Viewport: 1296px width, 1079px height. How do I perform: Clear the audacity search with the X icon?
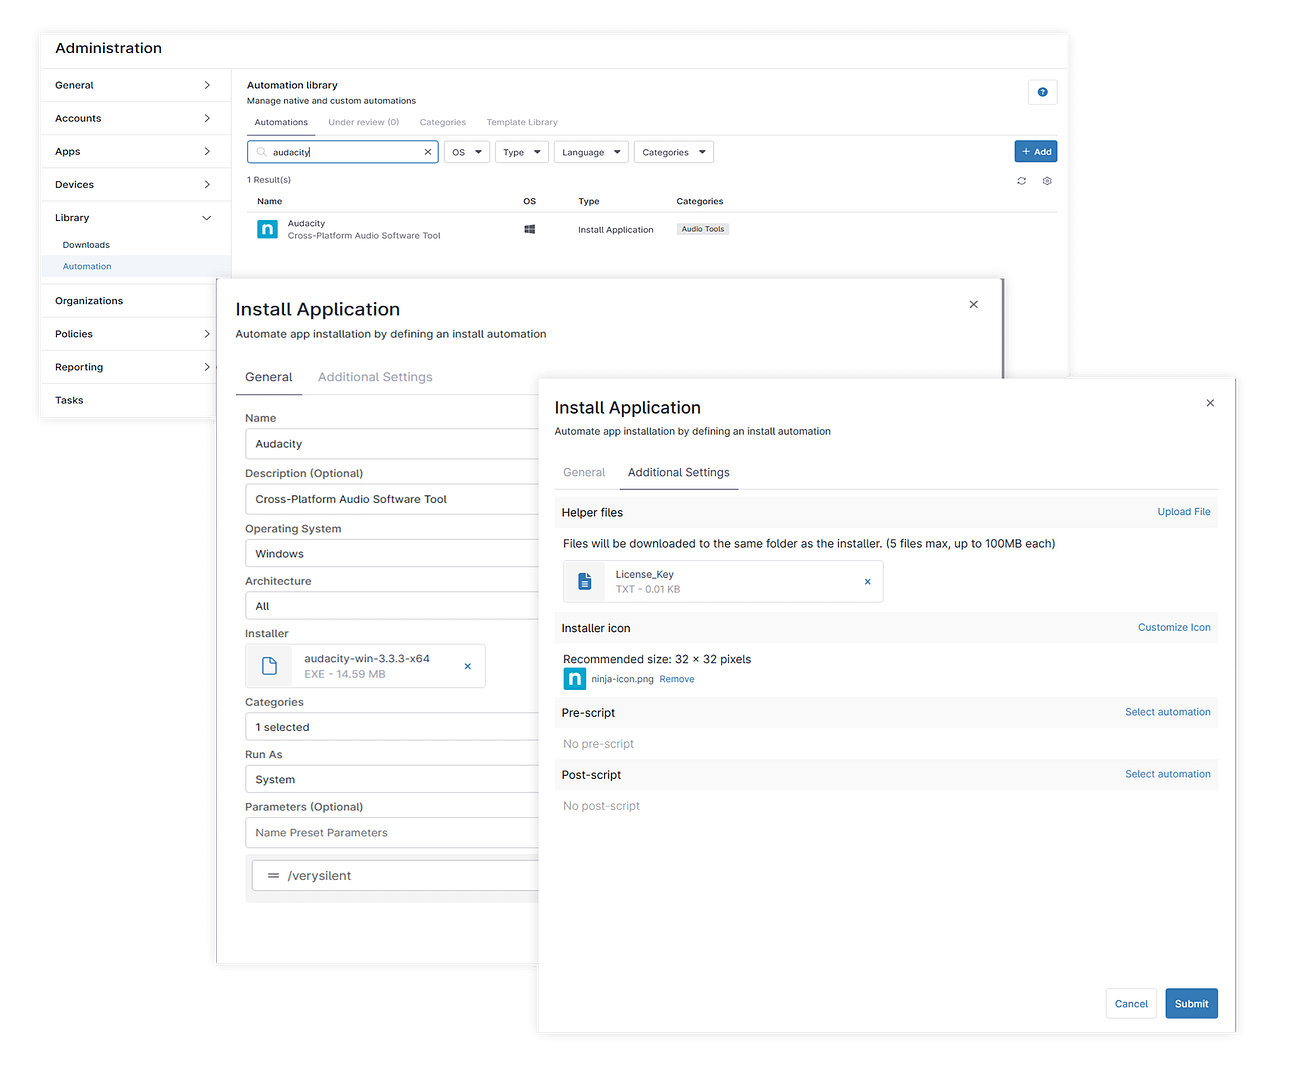pos(427,151)
